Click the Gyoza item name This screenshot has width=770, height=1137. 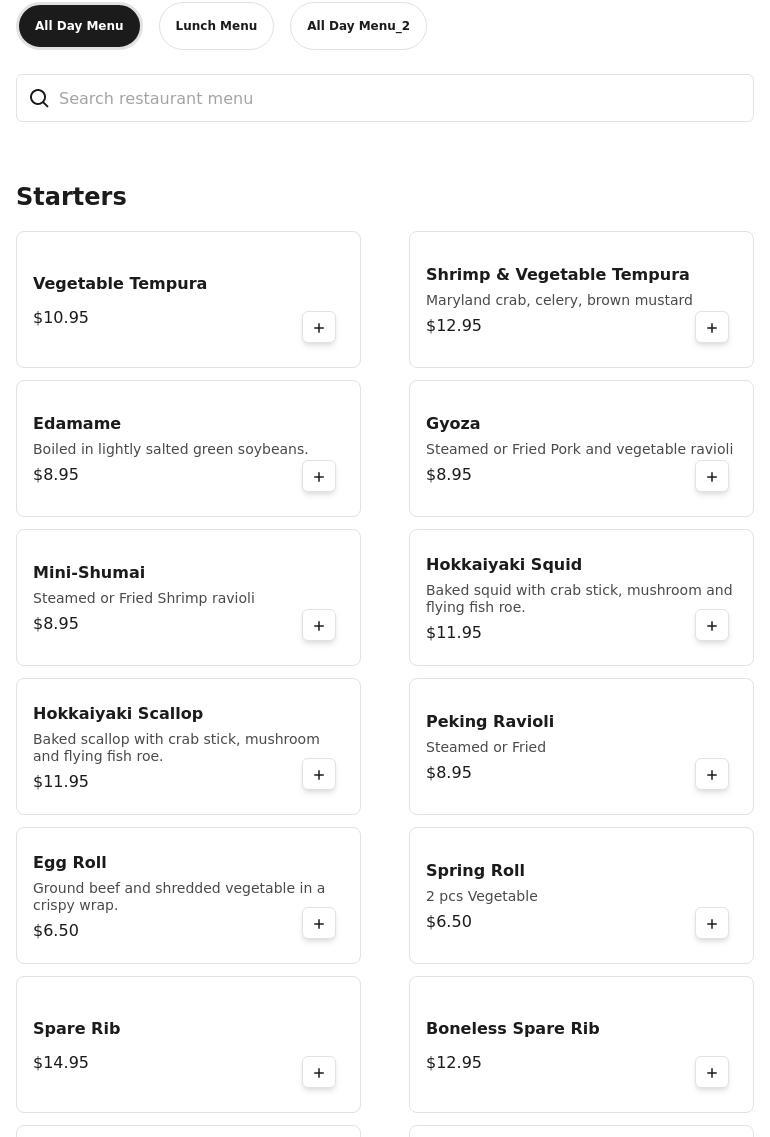coord(453,423)
